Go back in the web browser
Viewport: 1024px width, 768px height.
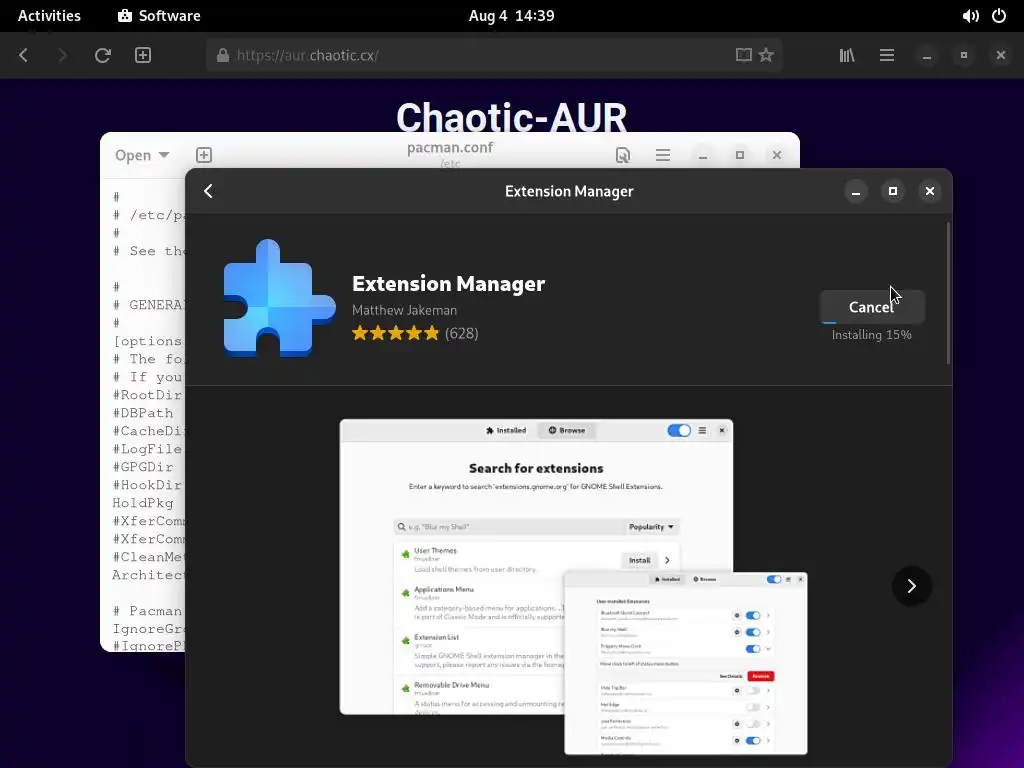tap(24, 56)
